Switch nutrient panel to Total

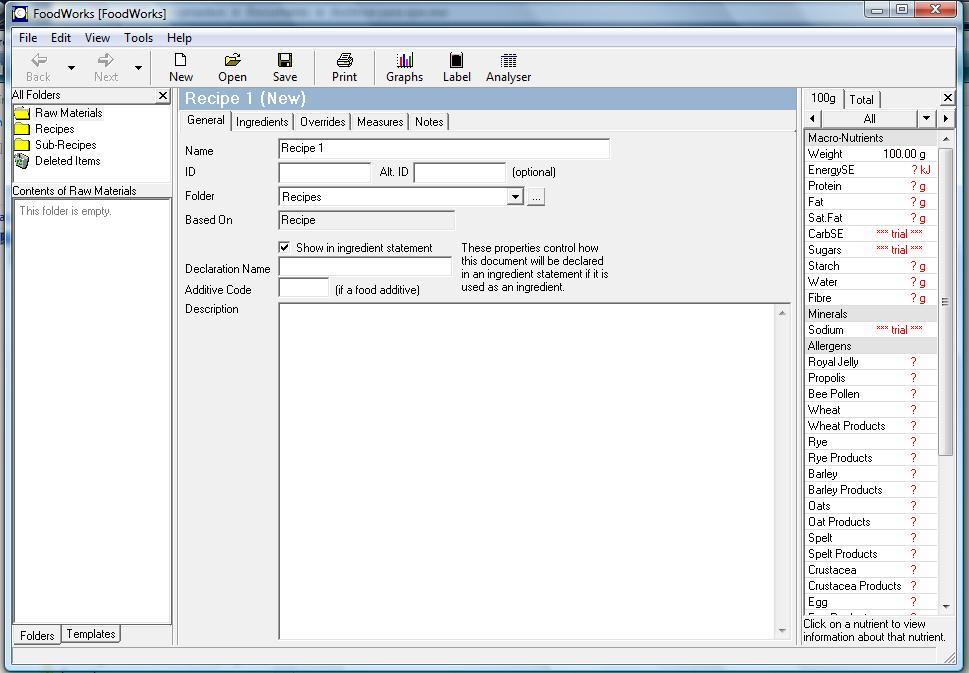(x=861, y=99)
